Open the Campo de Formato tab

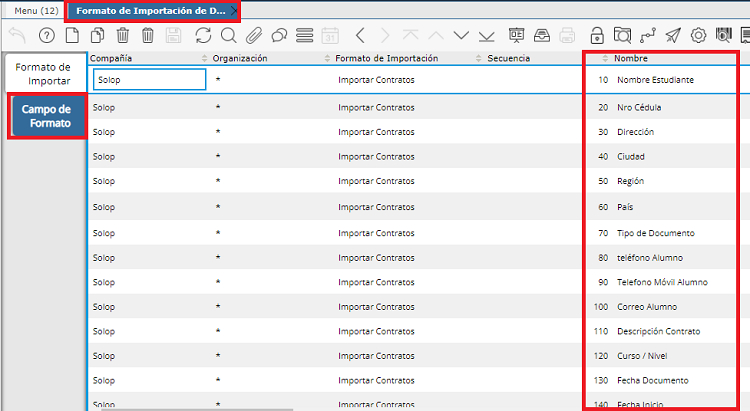click(46, 116)
